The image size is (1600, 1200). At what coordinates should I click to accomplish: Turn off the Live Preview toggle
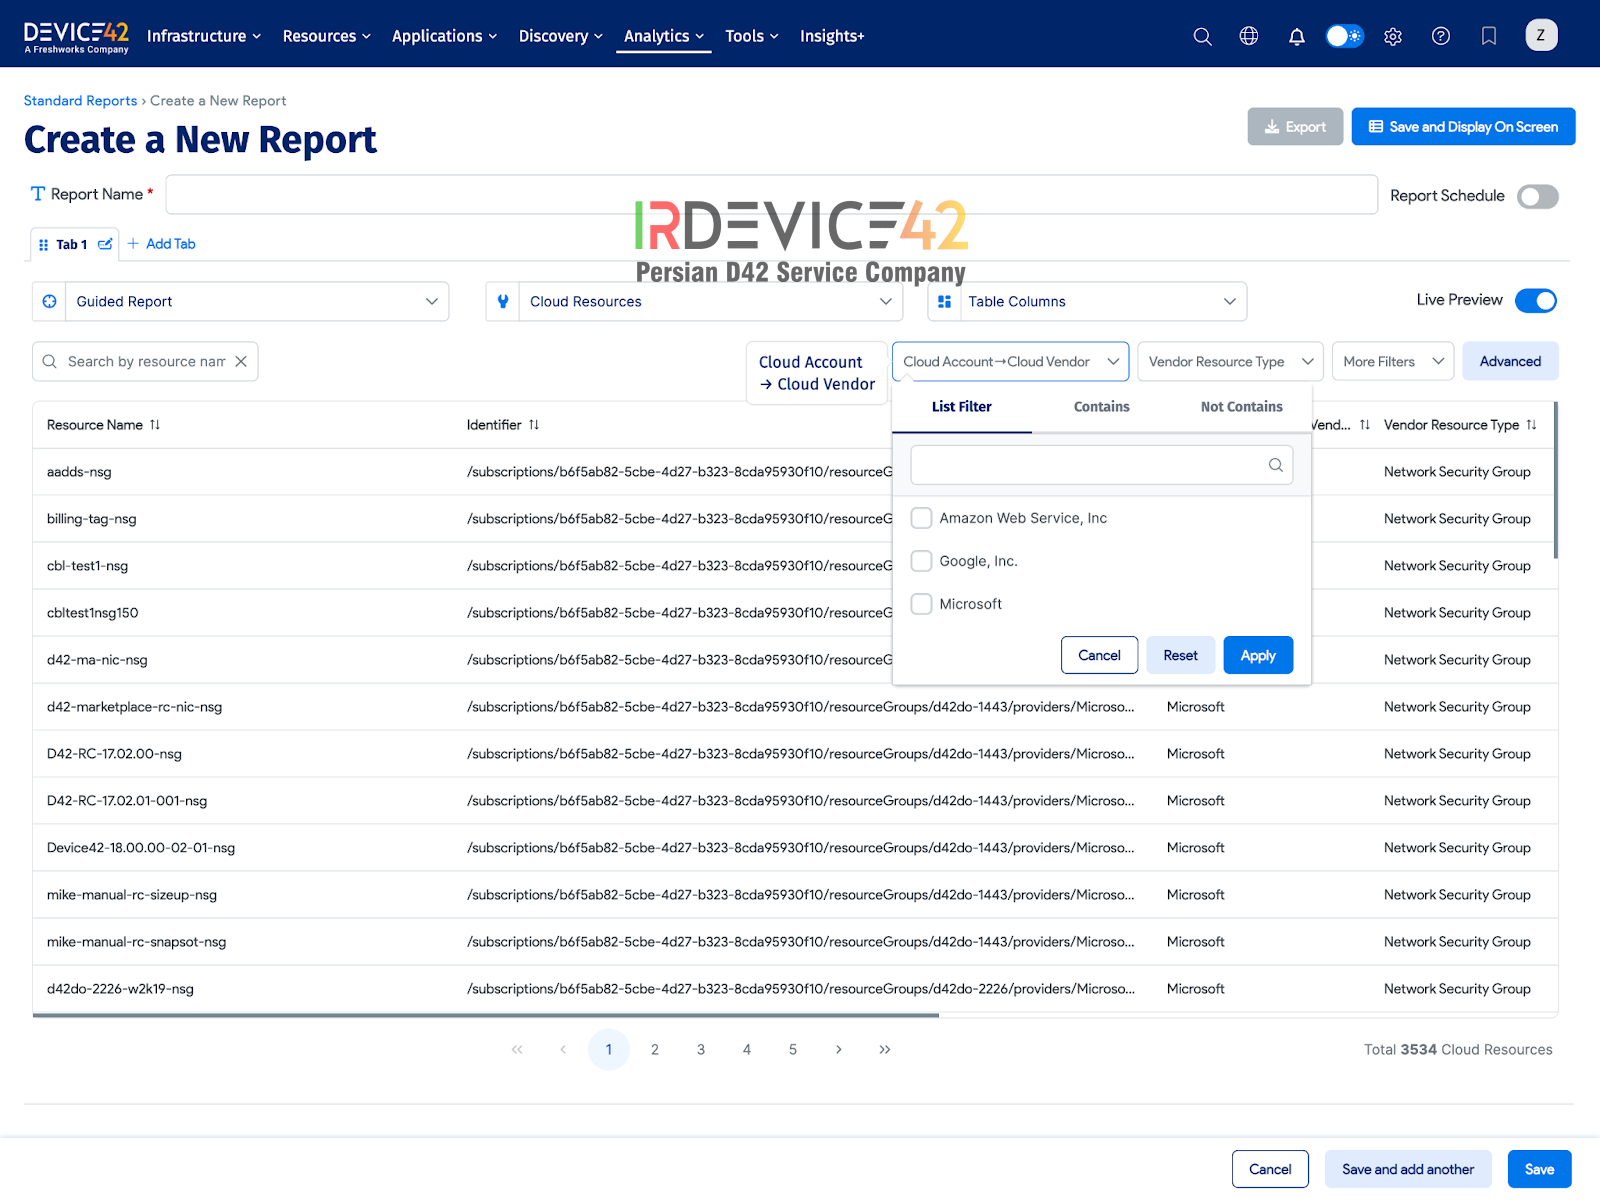[1536, 300]
